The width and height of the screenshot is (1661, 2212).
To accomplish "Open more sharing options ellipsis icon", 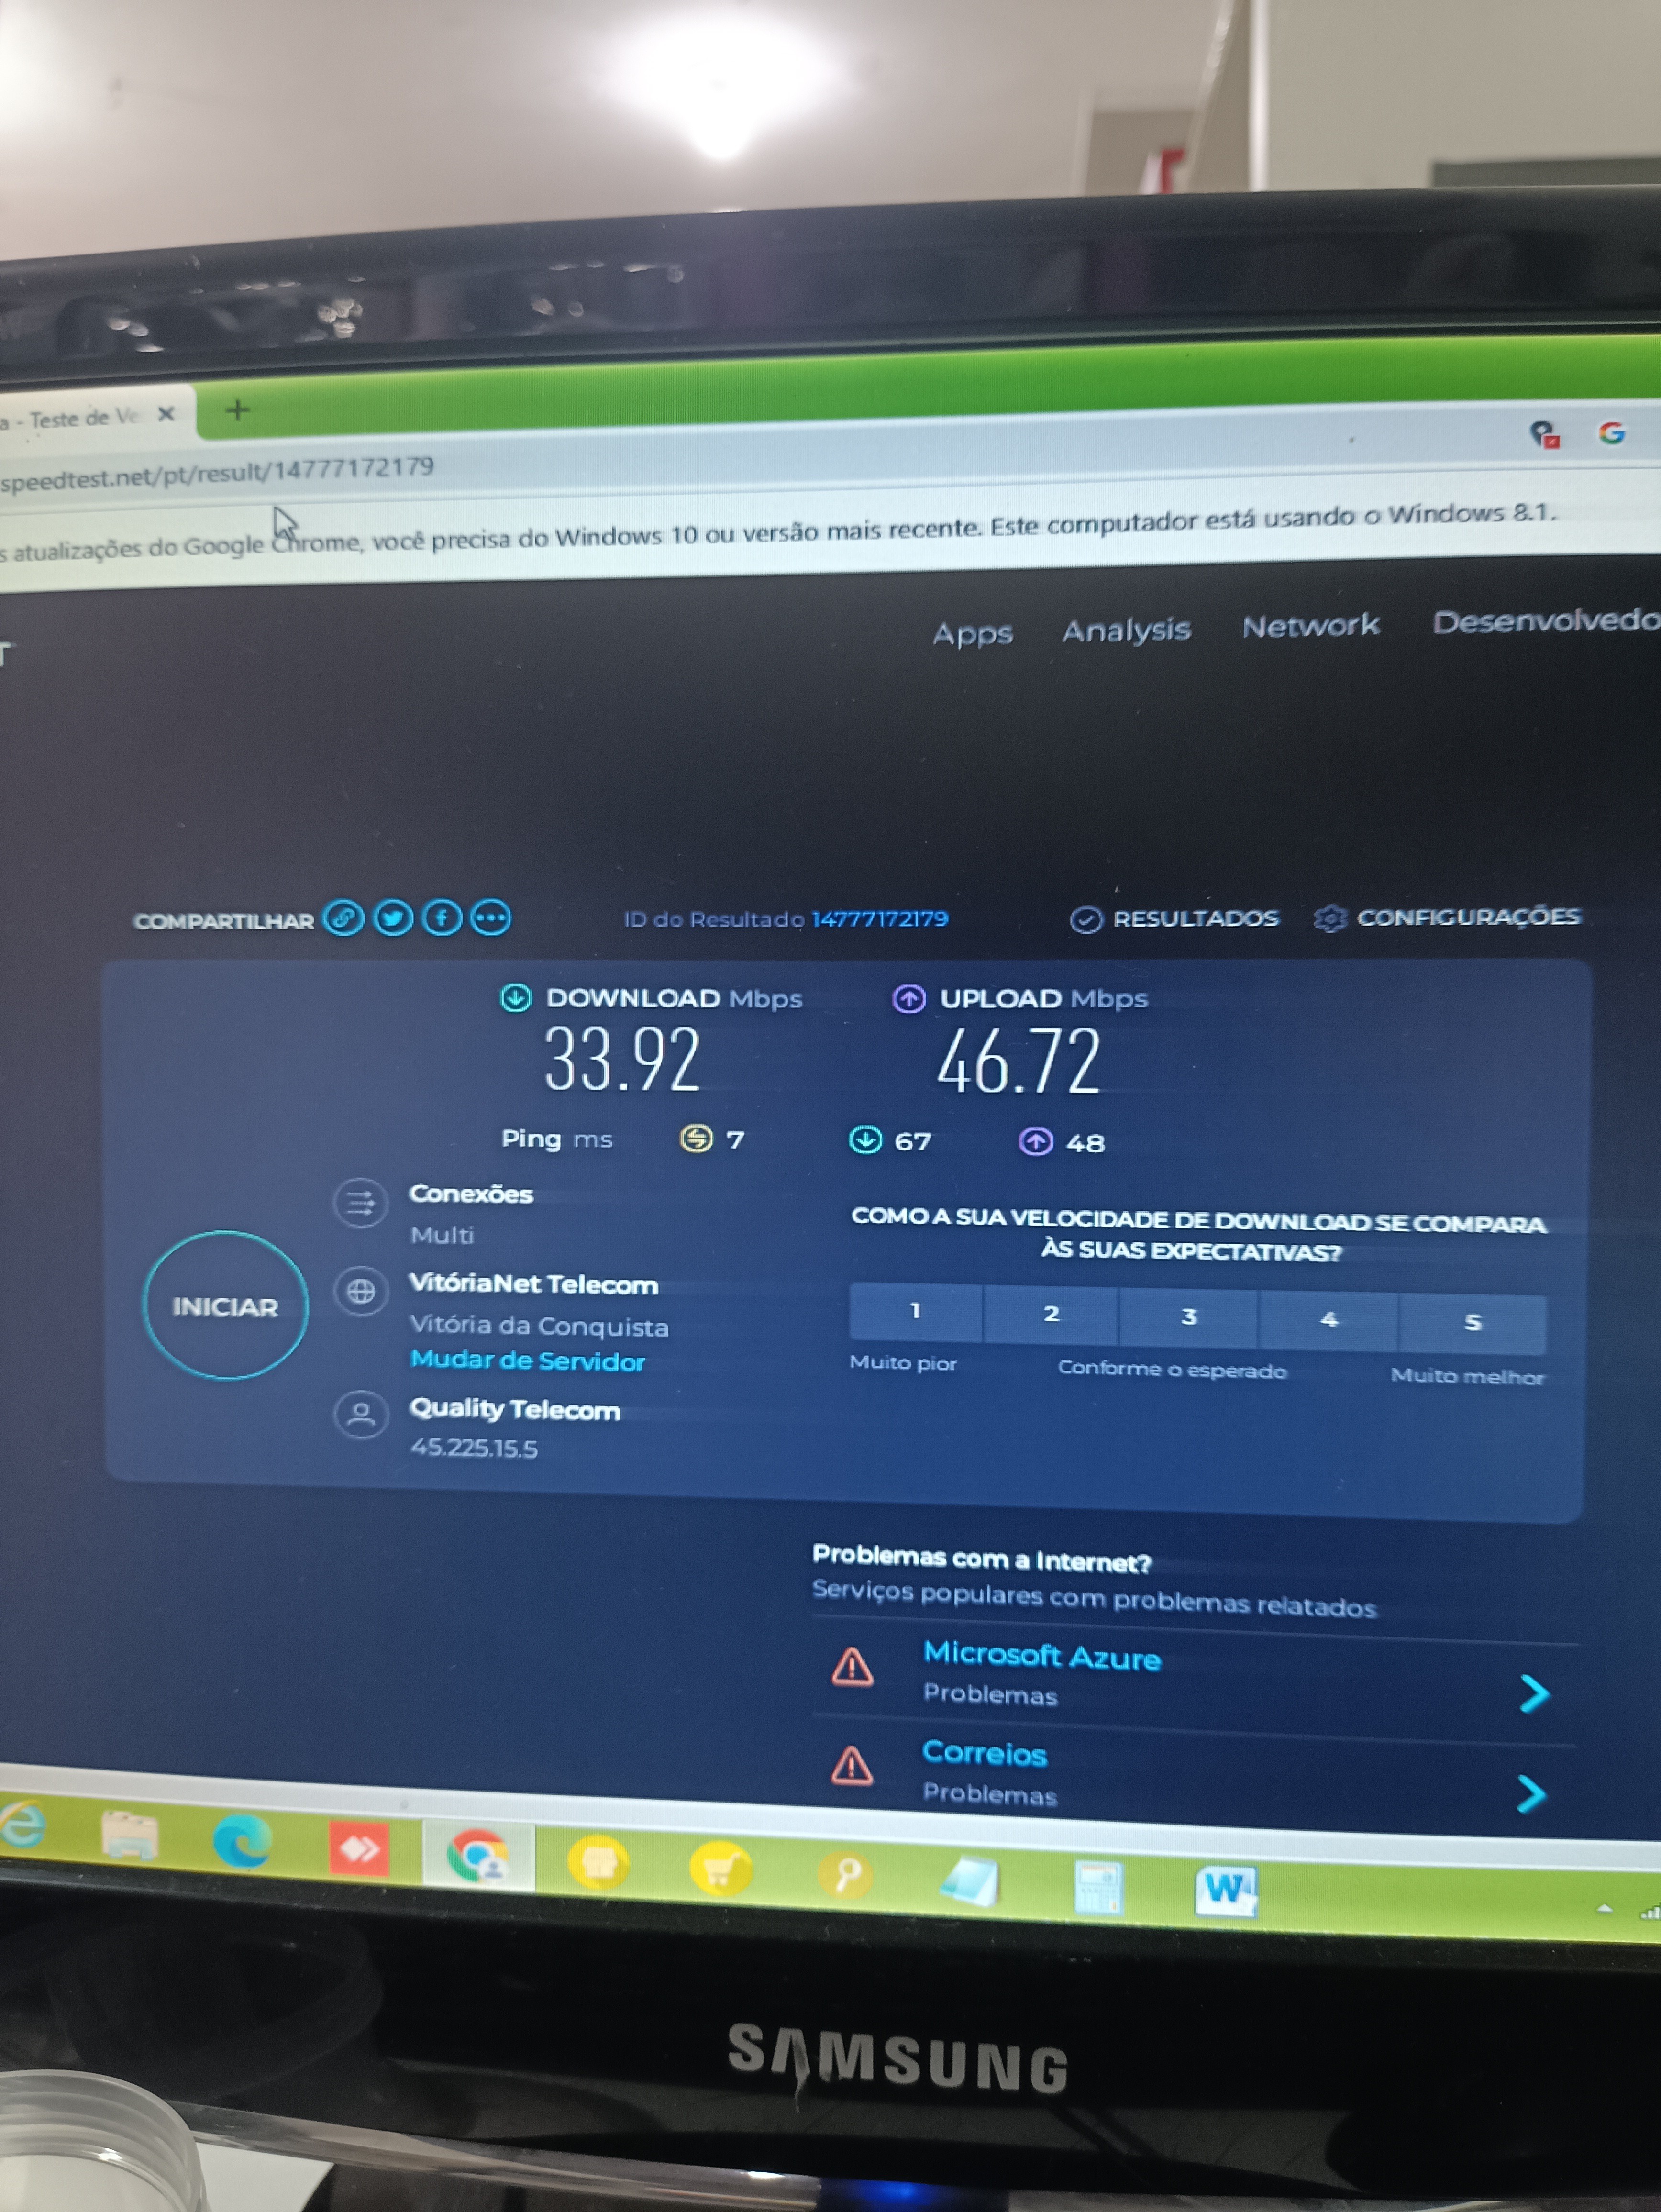I will (x=491, y=917).
